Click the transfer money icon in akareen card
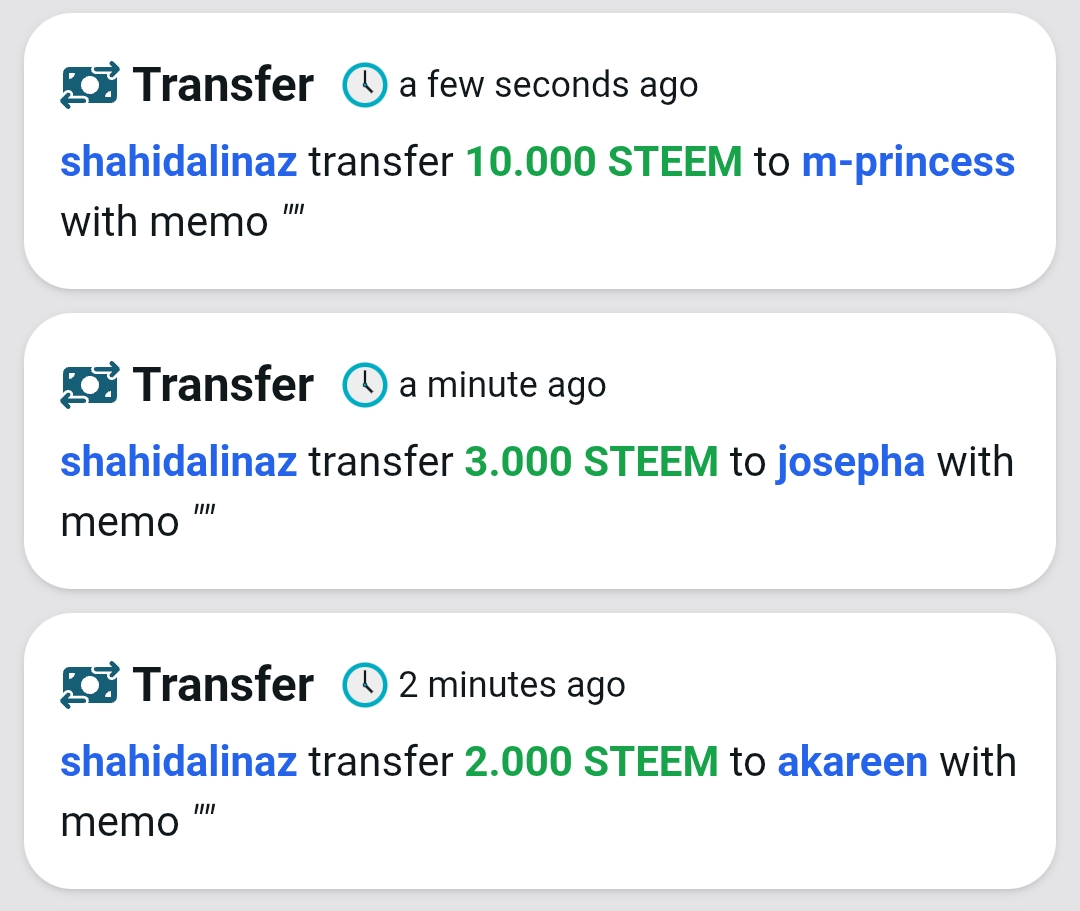The height and width of the screenshot is (911, 1080). (90, 685)
